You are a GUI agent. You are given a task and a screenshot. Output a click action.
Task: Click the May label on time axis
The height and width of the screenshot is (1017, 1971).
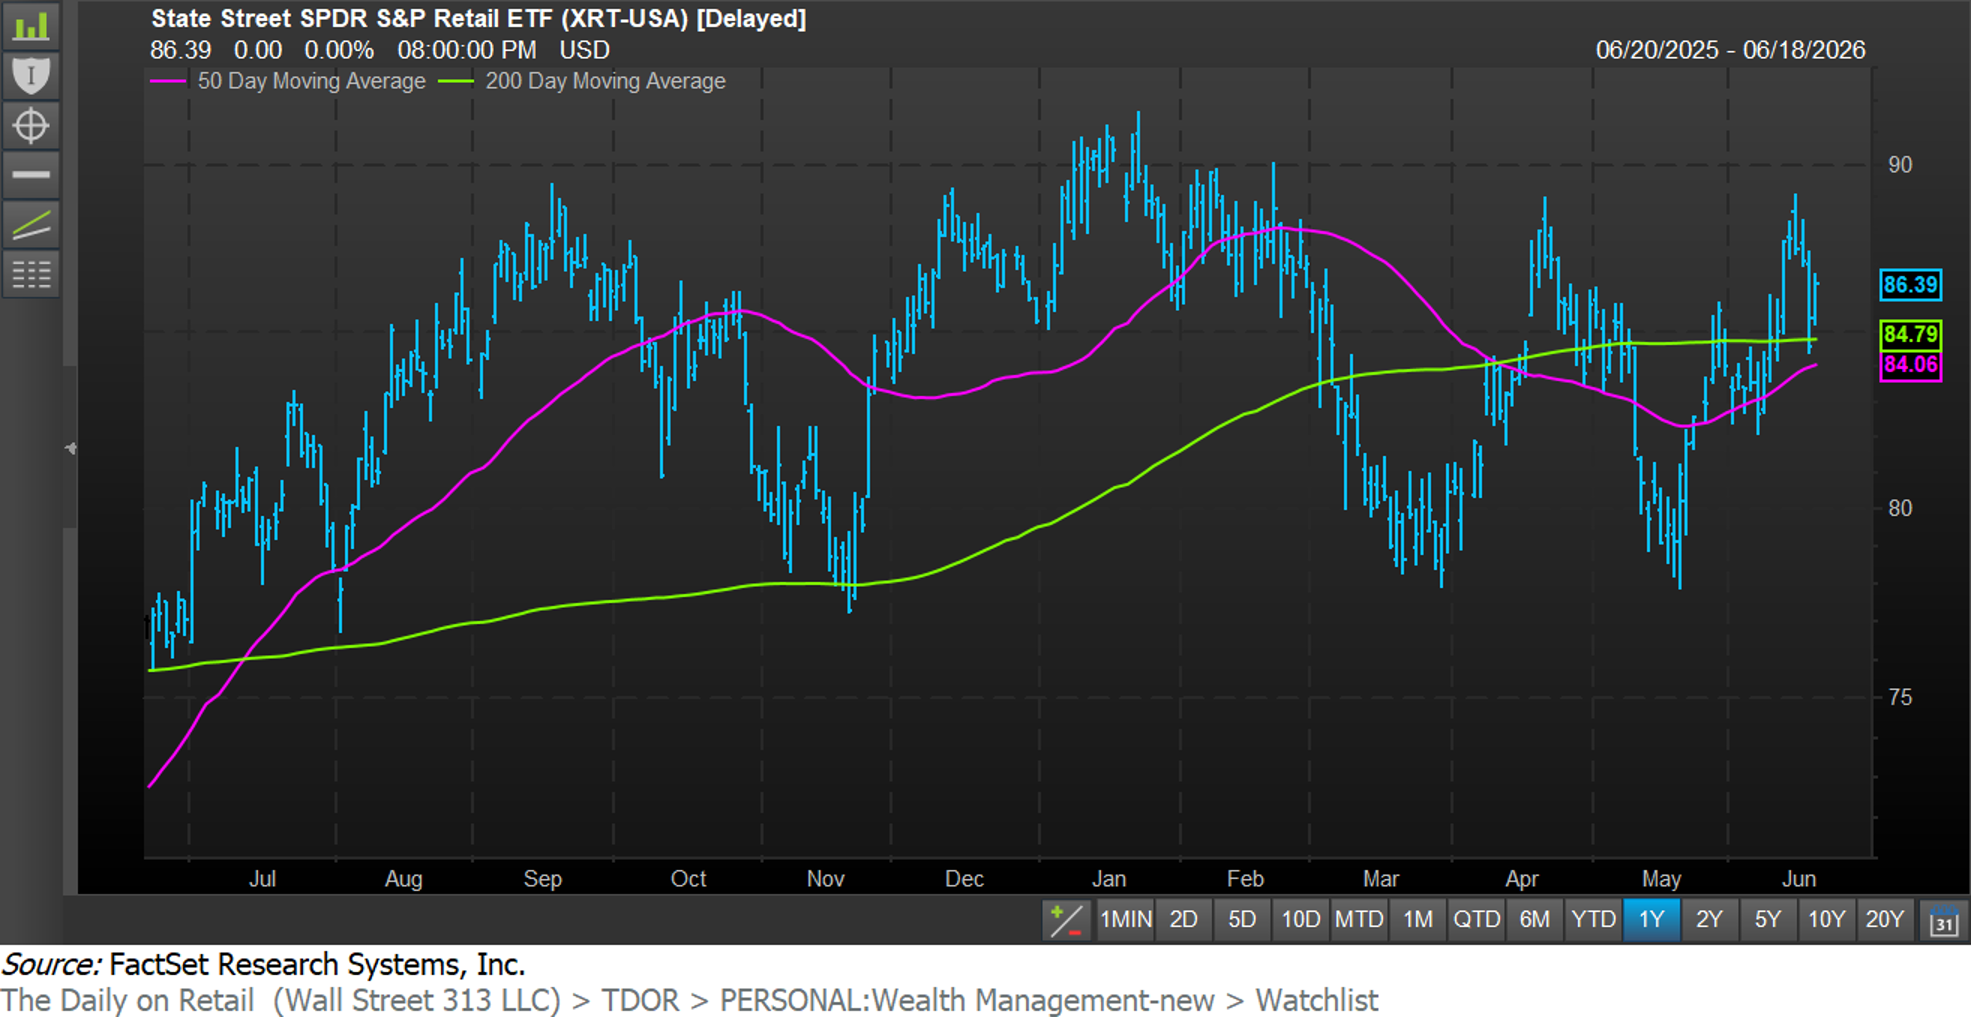[1661, 879]
